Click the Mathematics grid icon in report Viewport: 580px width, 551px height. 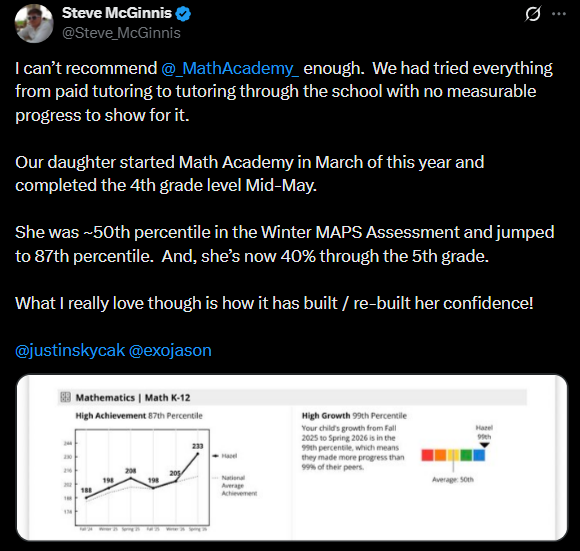pyautogui.click(x=65, y=398)
